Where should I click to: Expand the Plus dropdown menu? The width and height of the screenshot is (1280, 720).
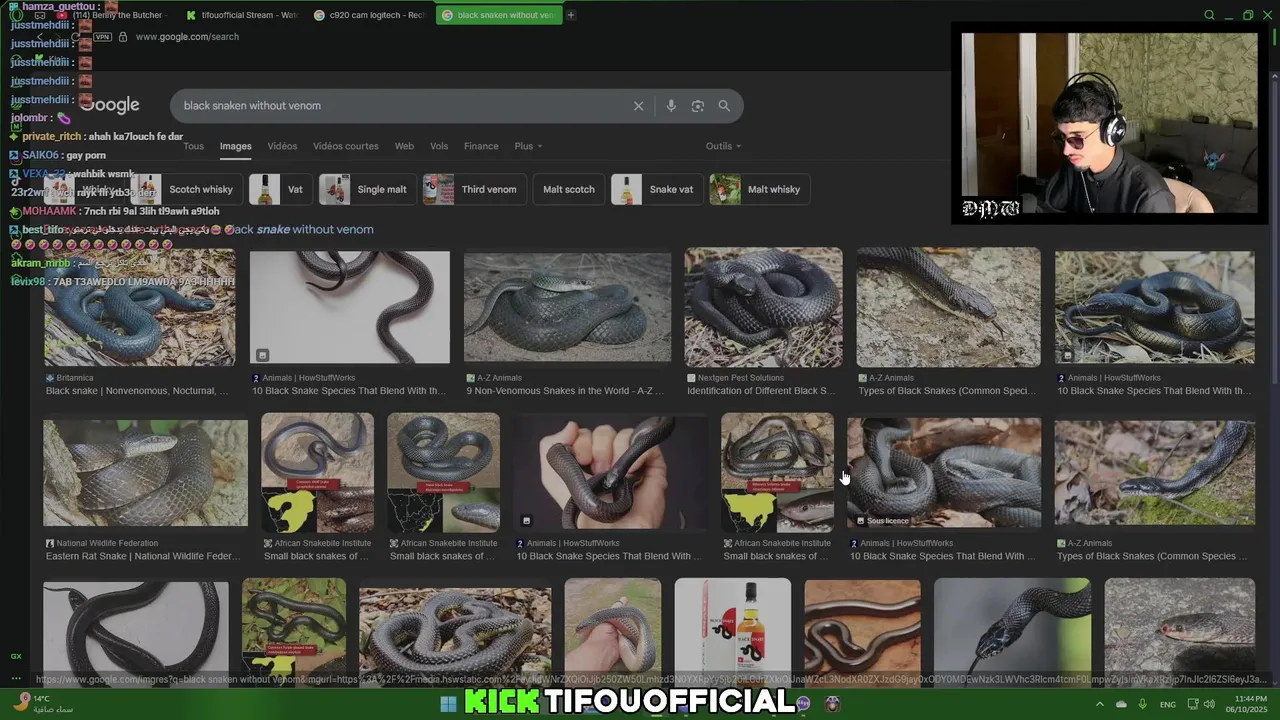pyautogui.click(x=528, y=146)
